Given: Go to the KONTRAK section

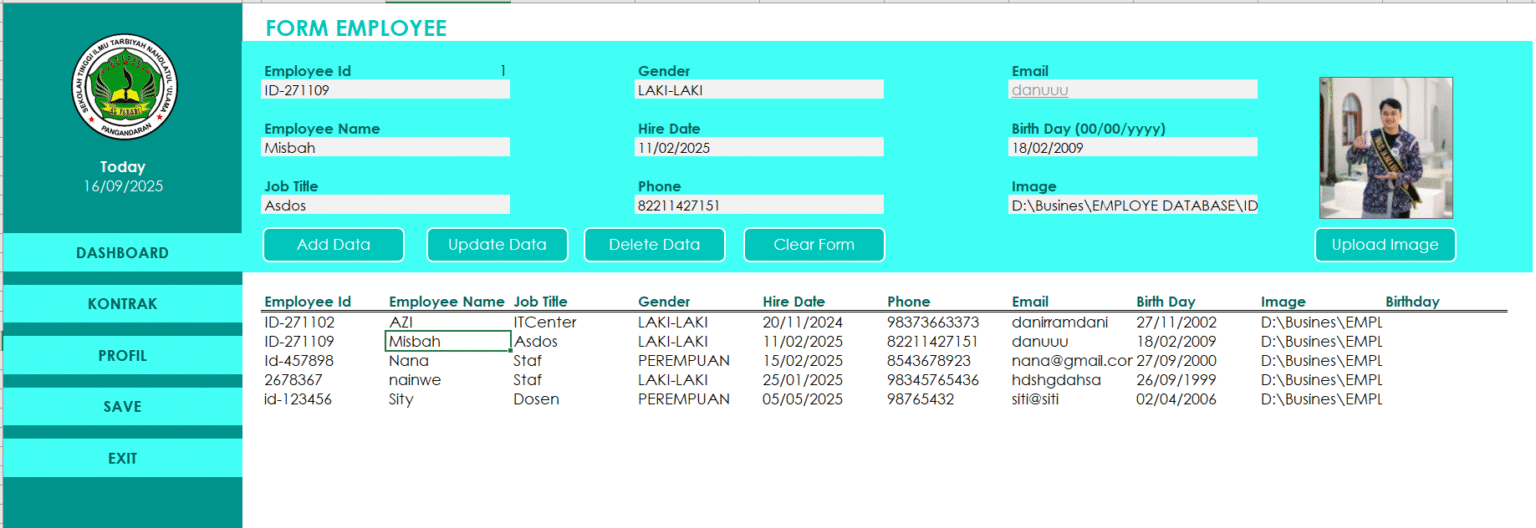Looking at the screenshot, I should pos(122,304).
